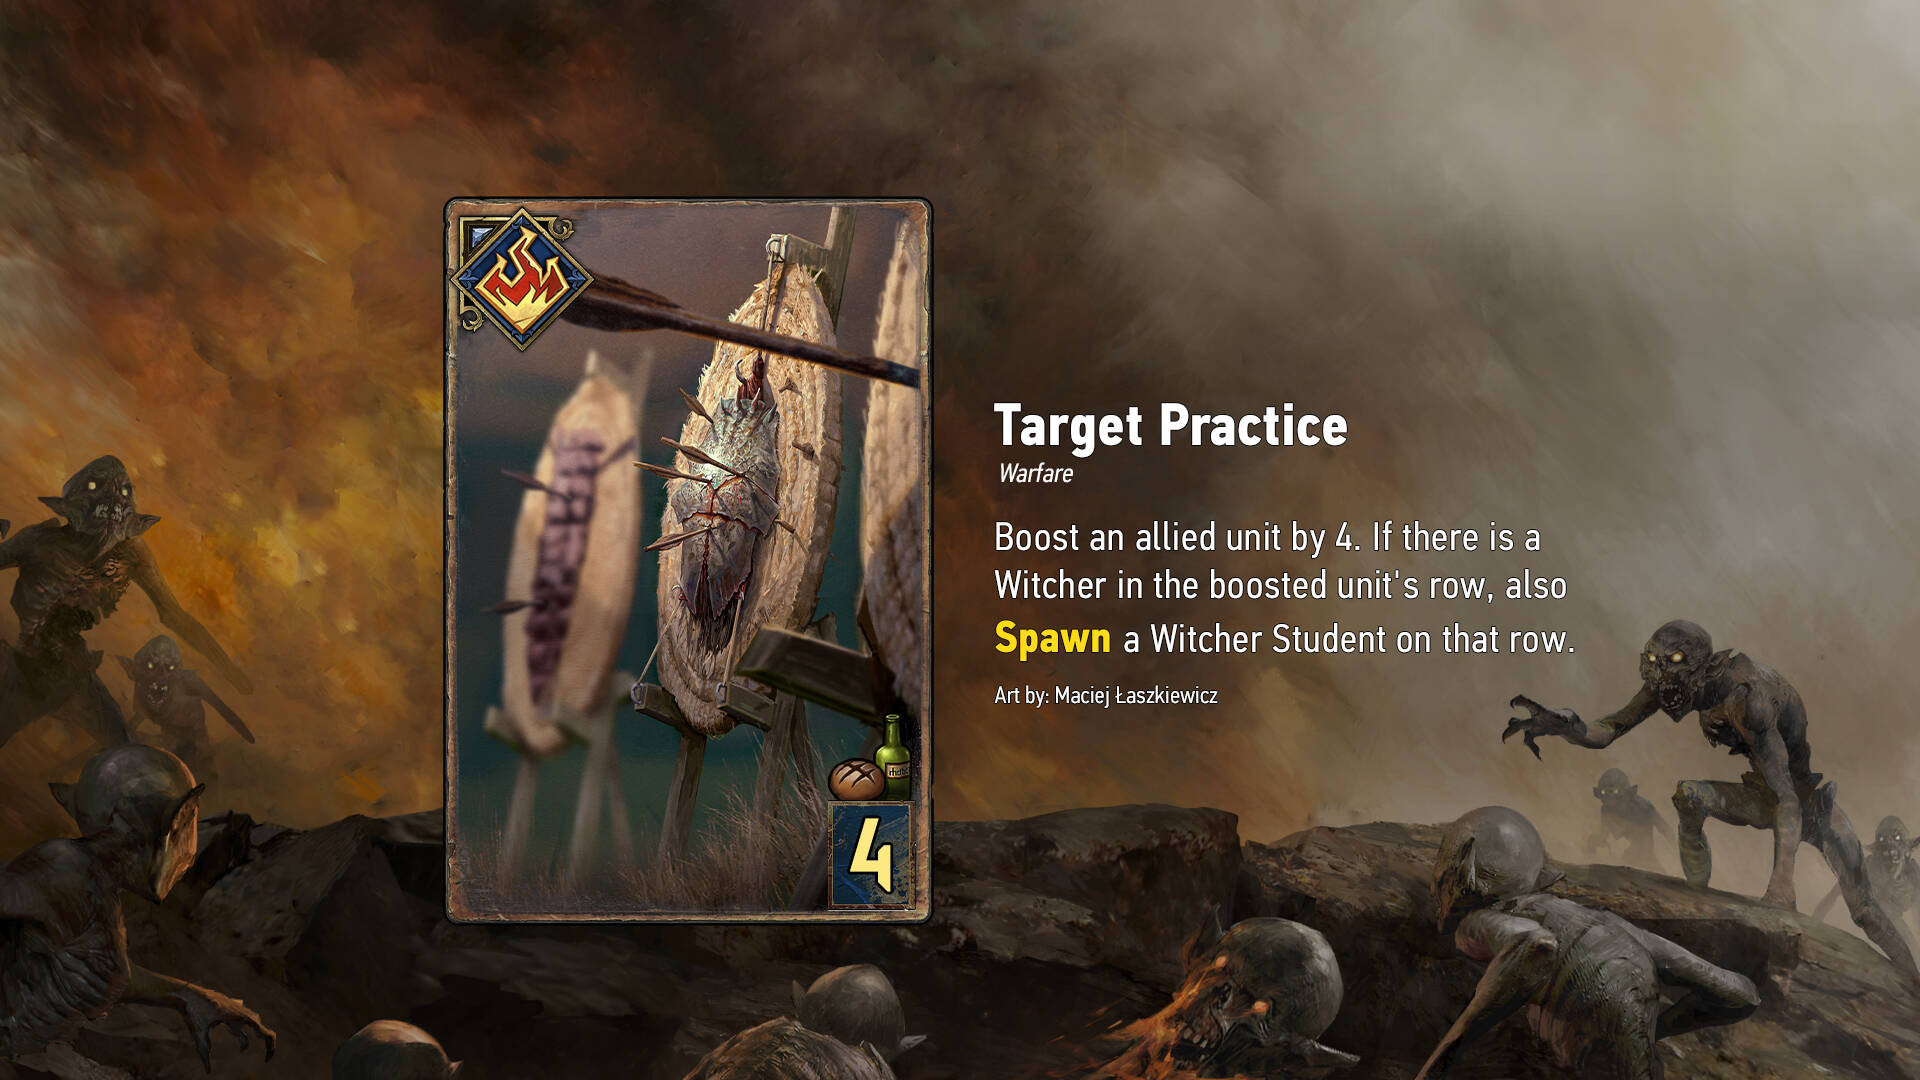Screen dimensions: 1920x1080
Task: Click the blurred purple target on card
Action: [x=570, y=560]
